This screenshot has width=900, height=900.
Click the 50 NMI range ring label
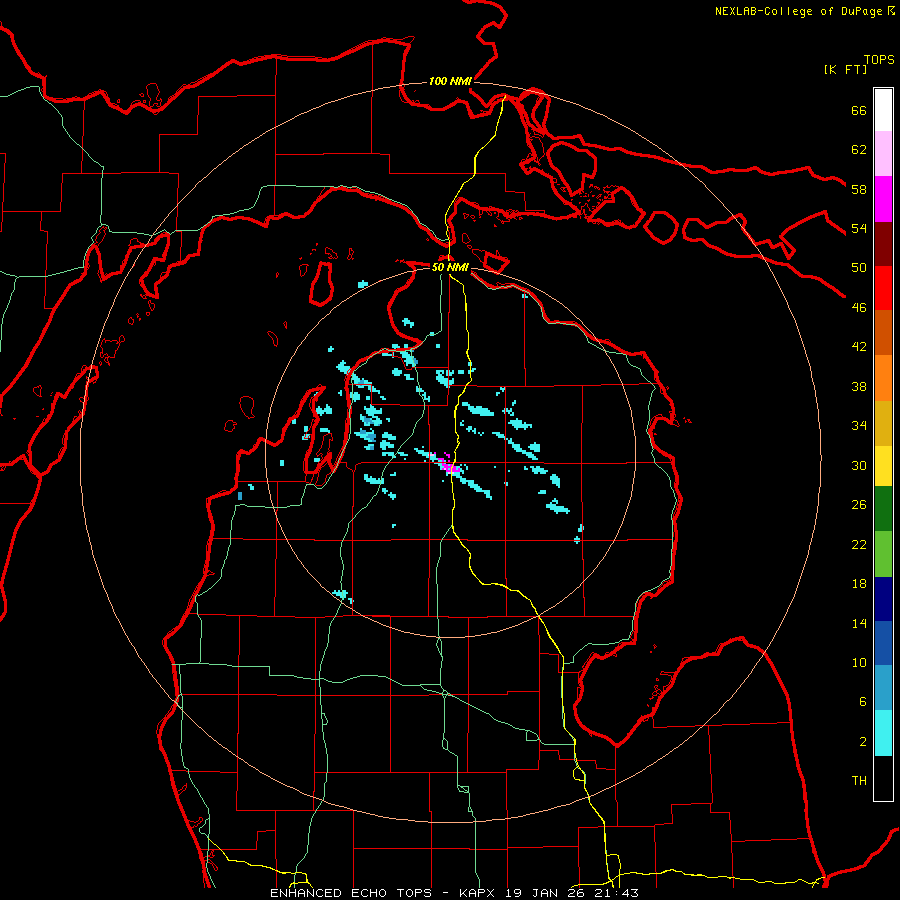click(x=450, y=267)
